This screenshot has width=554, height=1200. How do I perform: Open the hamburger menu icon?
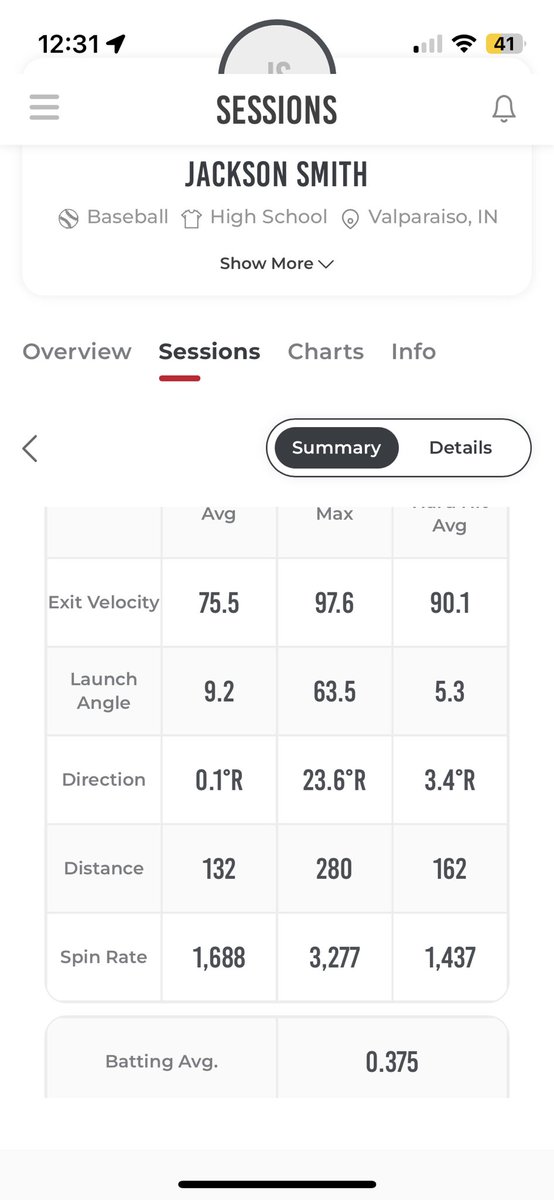click(44, 107)
